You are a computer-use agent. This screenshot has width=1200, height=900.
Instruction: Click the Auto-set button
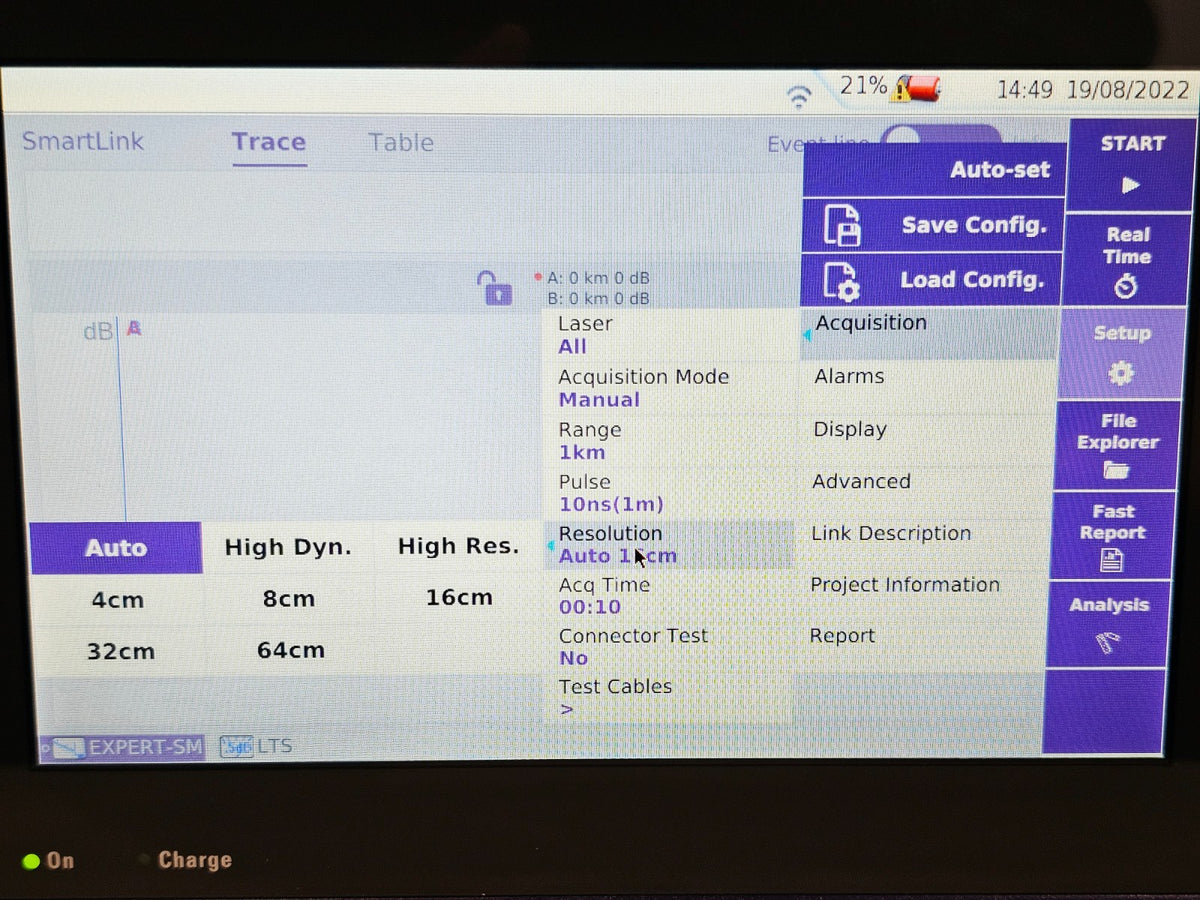(x=936, y=169)
